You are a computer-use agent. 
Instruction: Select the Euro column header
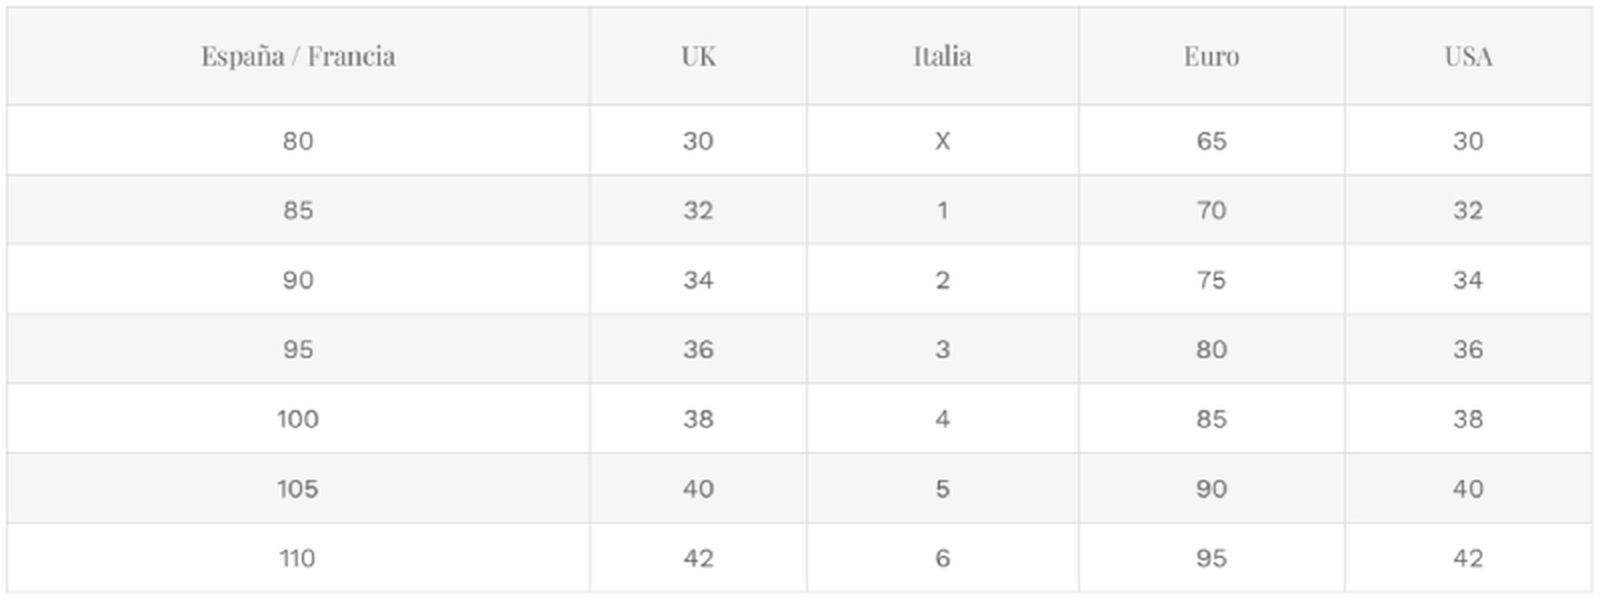pyautogui.click(x=1211, y=56)
